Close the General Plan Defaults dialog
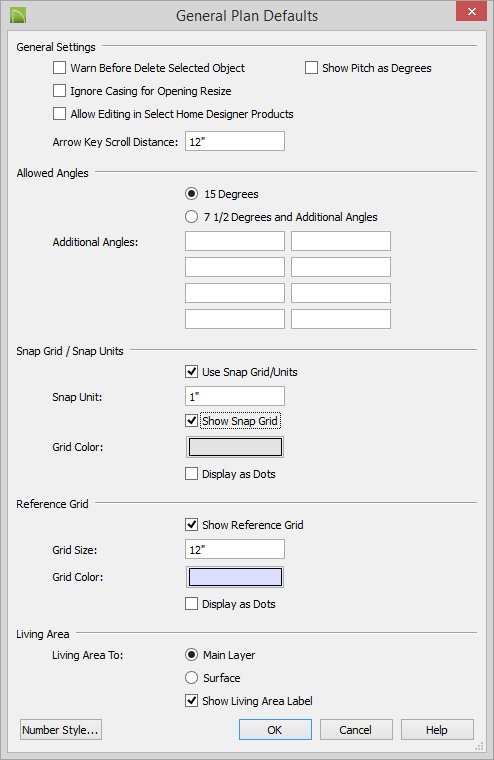Screen dimensions: 494x760 (x=471, y=11)
